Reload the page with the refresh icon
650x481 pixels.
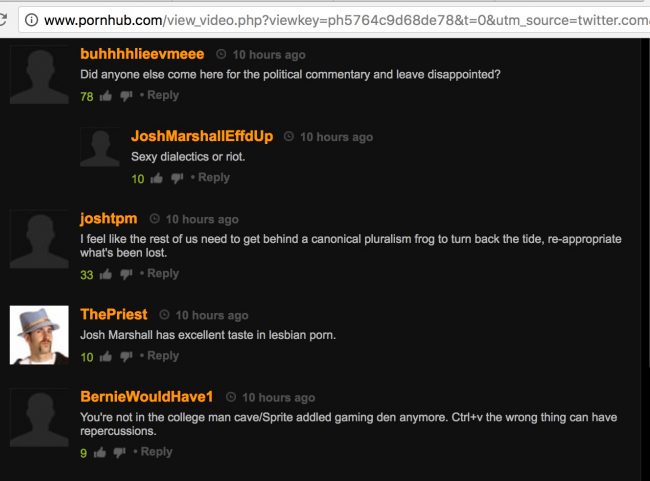(2, 19)
